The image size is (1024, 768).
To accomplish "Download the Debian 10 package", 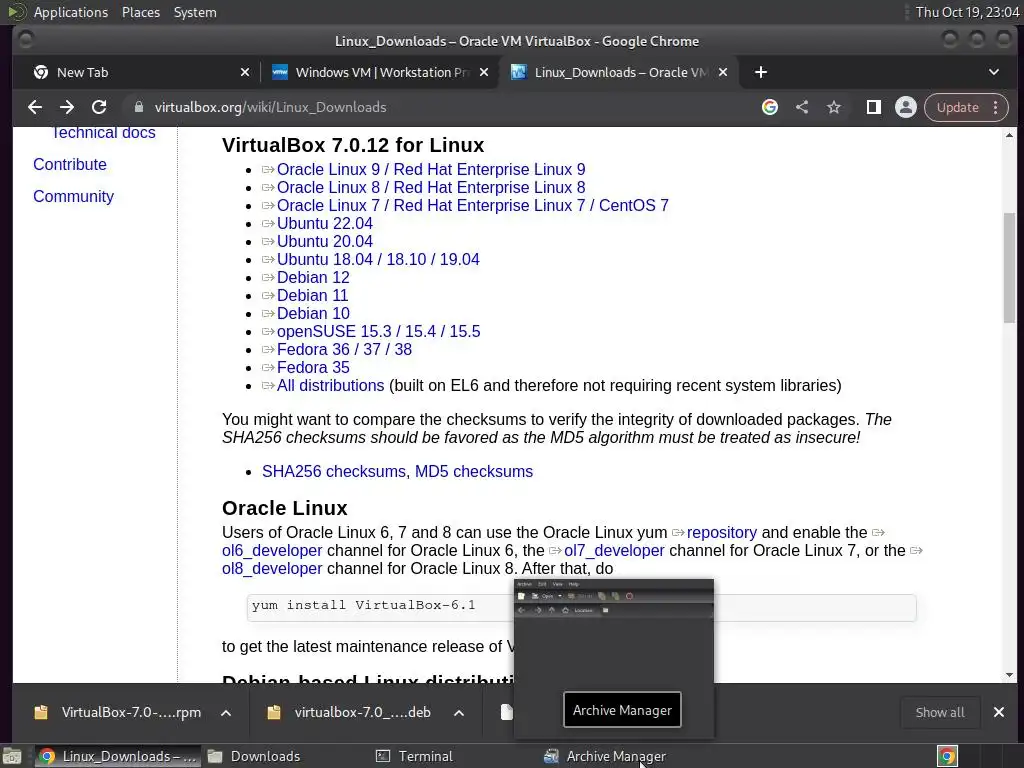I will 313,313.
